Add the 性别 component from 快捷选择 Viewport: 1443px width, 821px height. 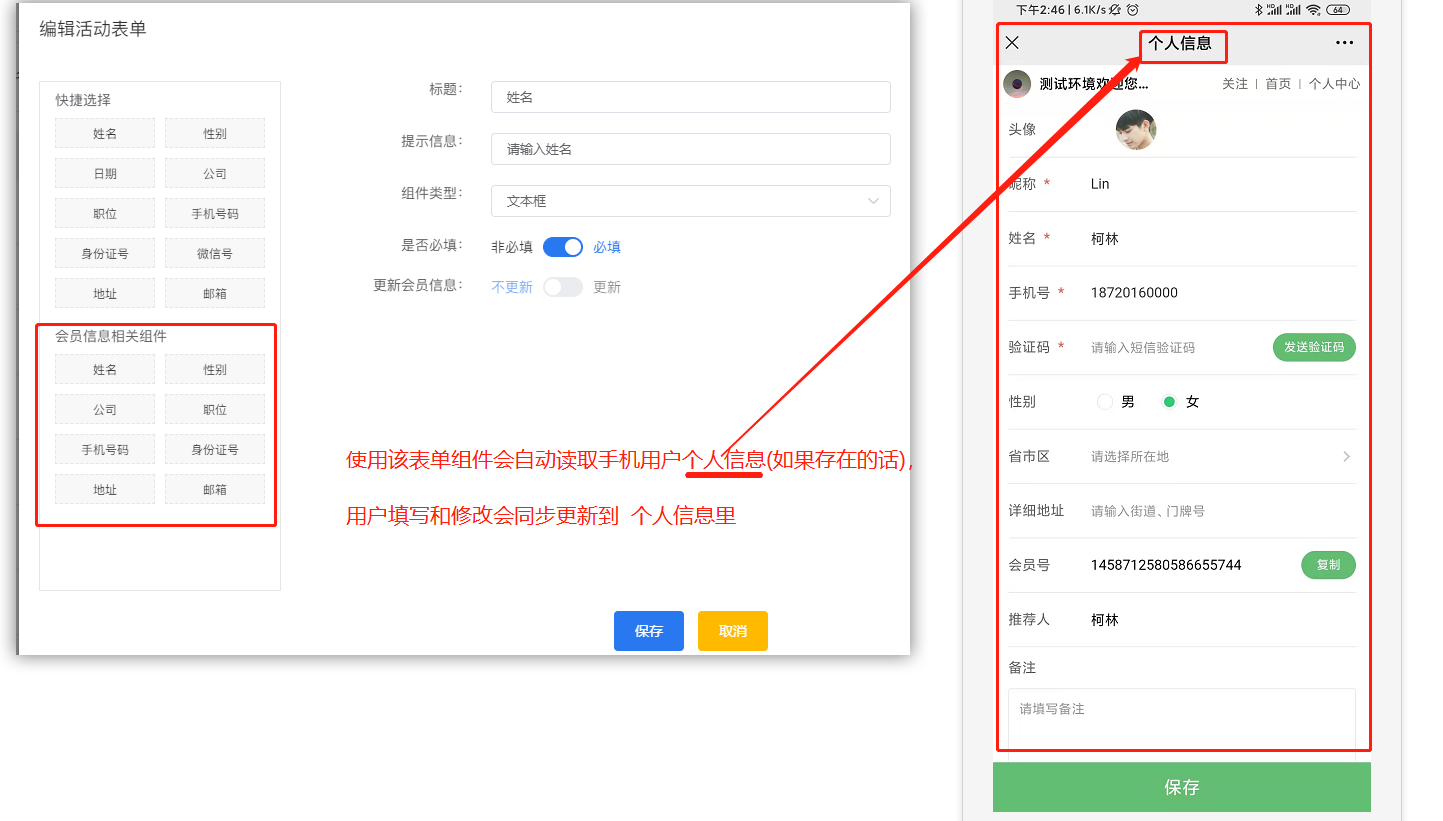point(215,133)
